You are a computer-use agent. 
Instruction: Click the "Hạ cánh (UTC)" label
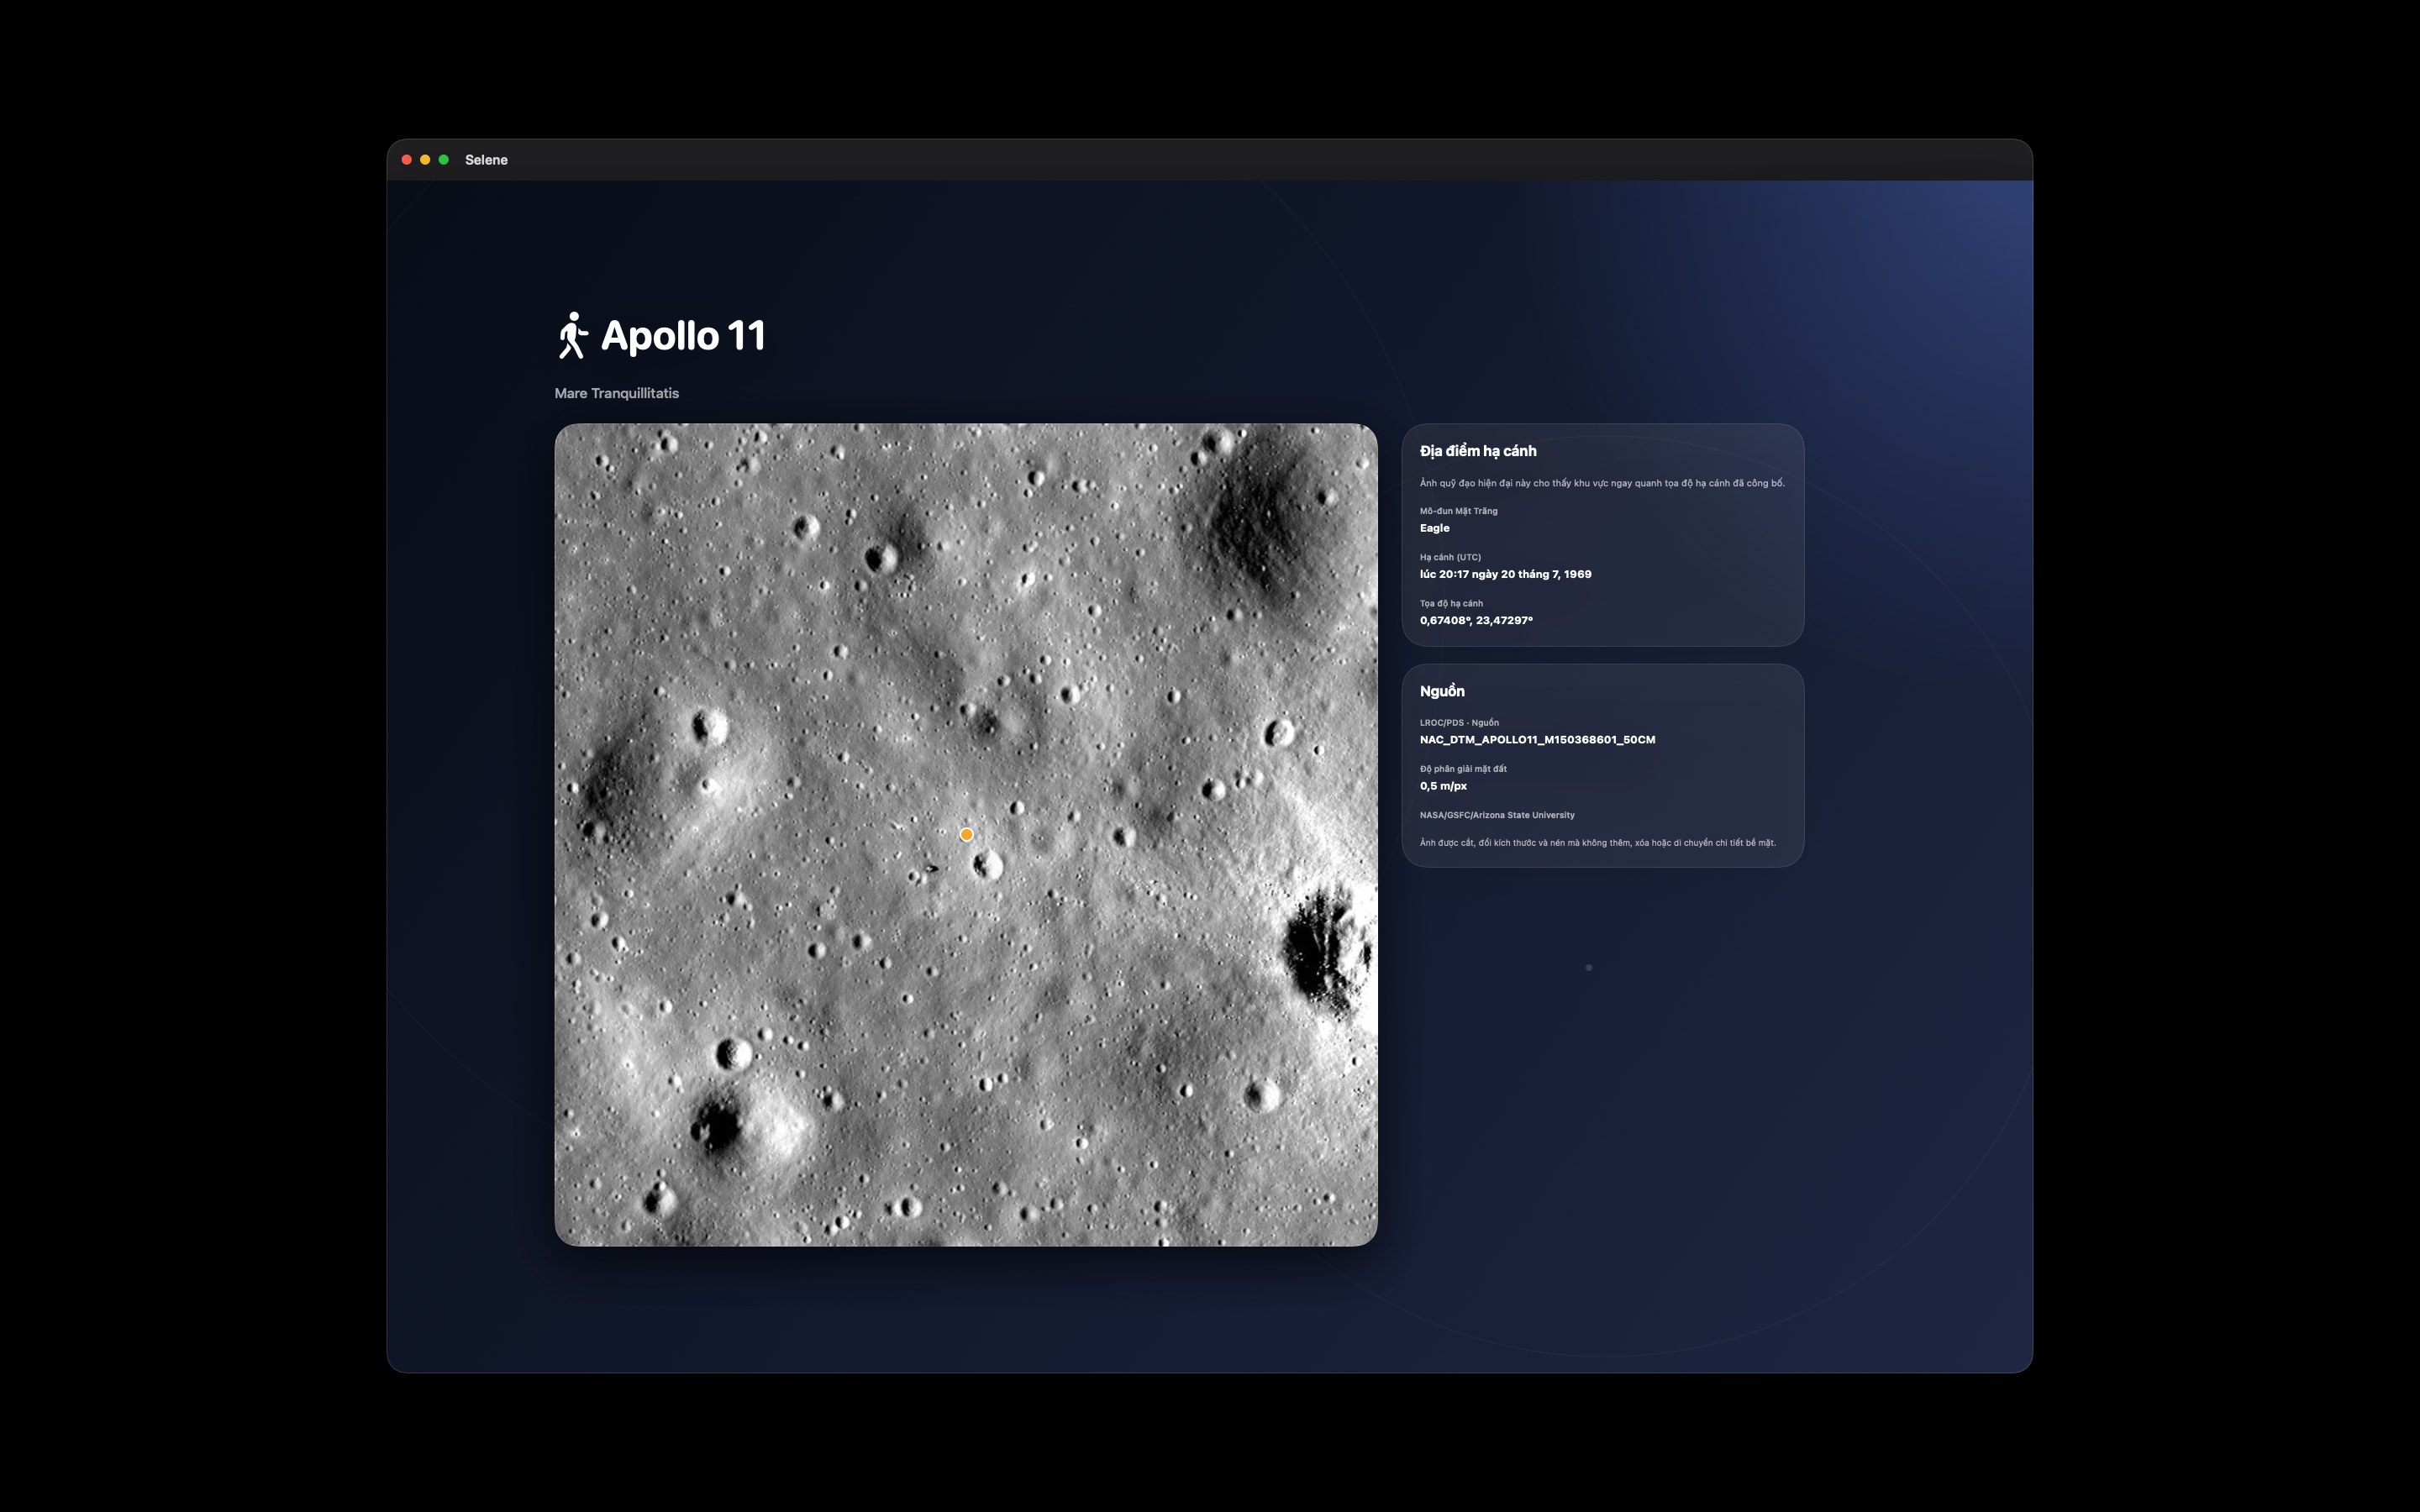(1451, 557)
